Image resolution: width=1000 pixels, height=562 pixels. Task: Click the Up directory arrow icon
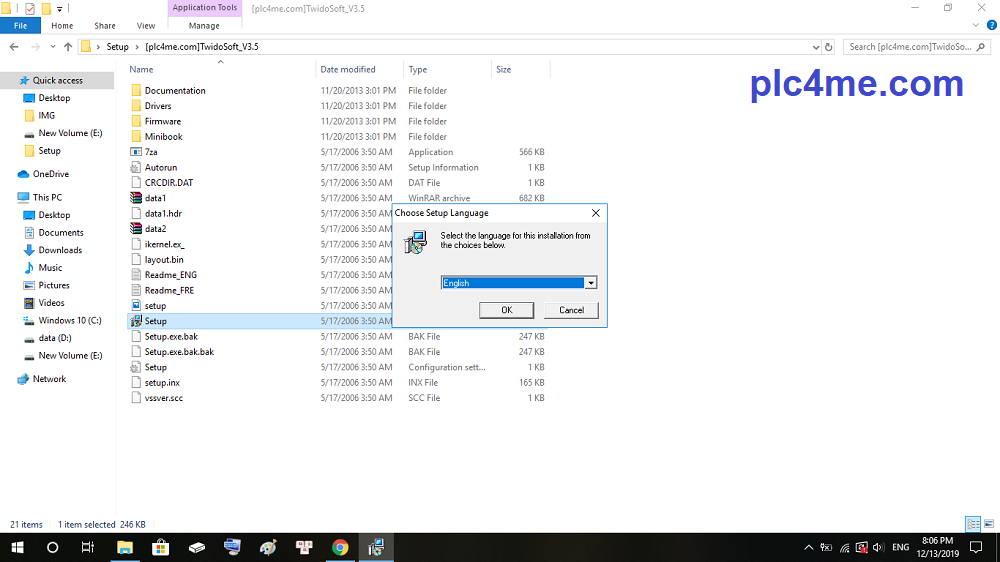click(x=68, y=47)
